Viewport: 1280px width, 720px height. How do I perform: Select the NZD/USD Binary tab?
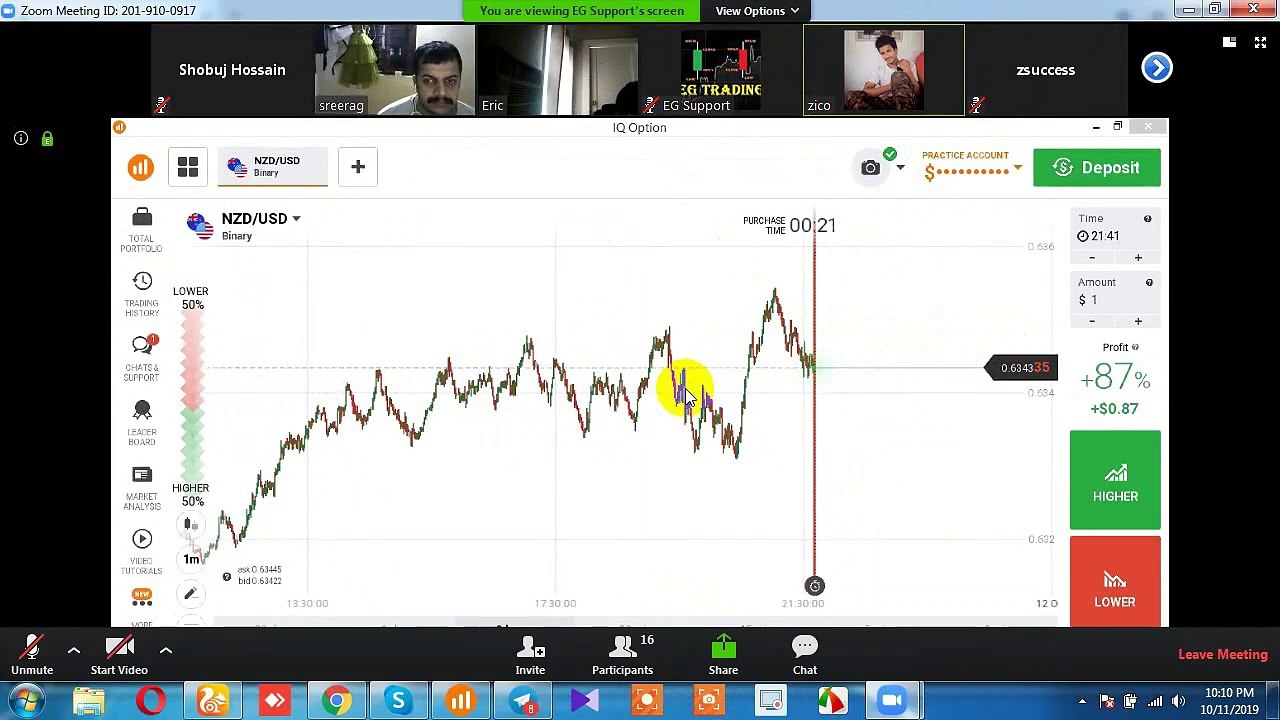[x=272, y=167]
